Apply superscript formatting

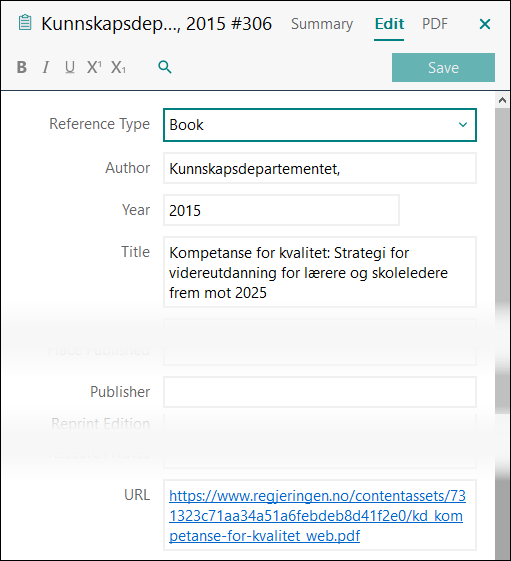tap(94, 67)
